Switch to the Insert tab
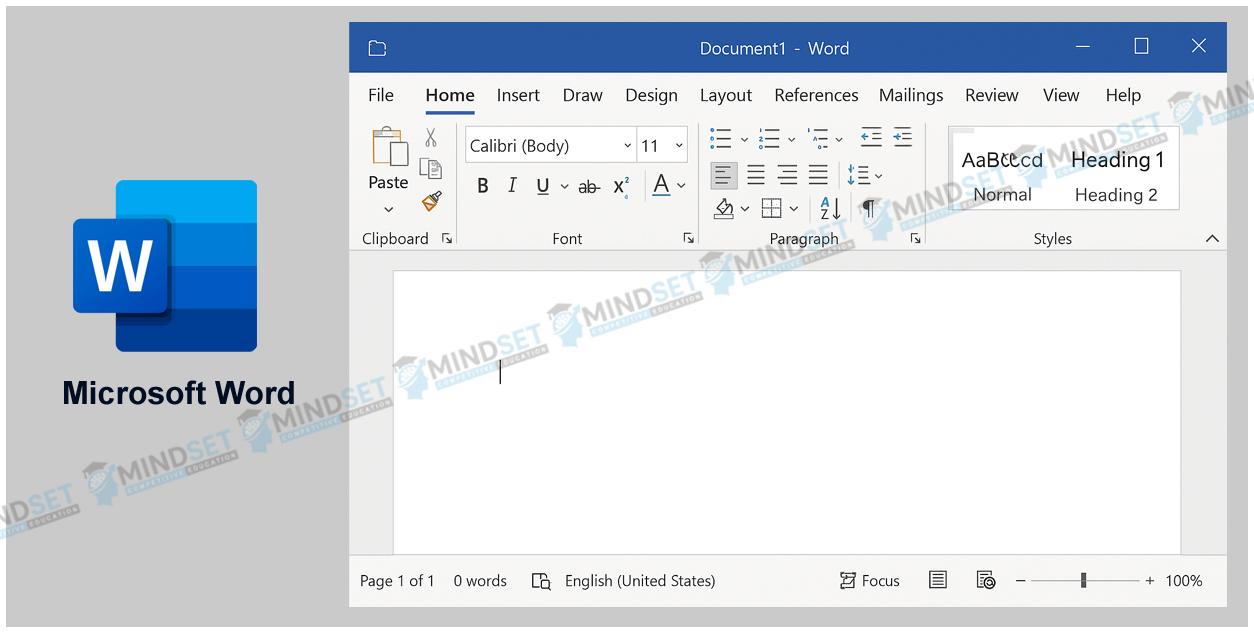Viewport: 1254px width, 633px height. tap(518, 95)
